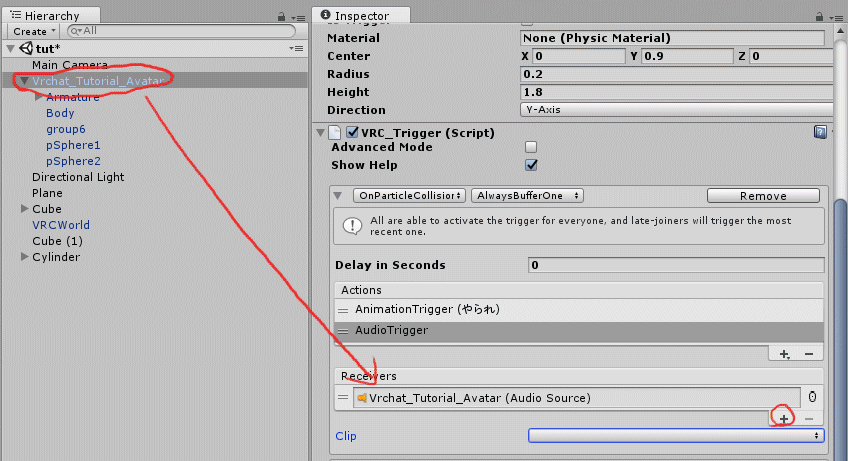Open VRC_Trigger help reference icon
The image size is (848, 461).
(x=820, y=132)
